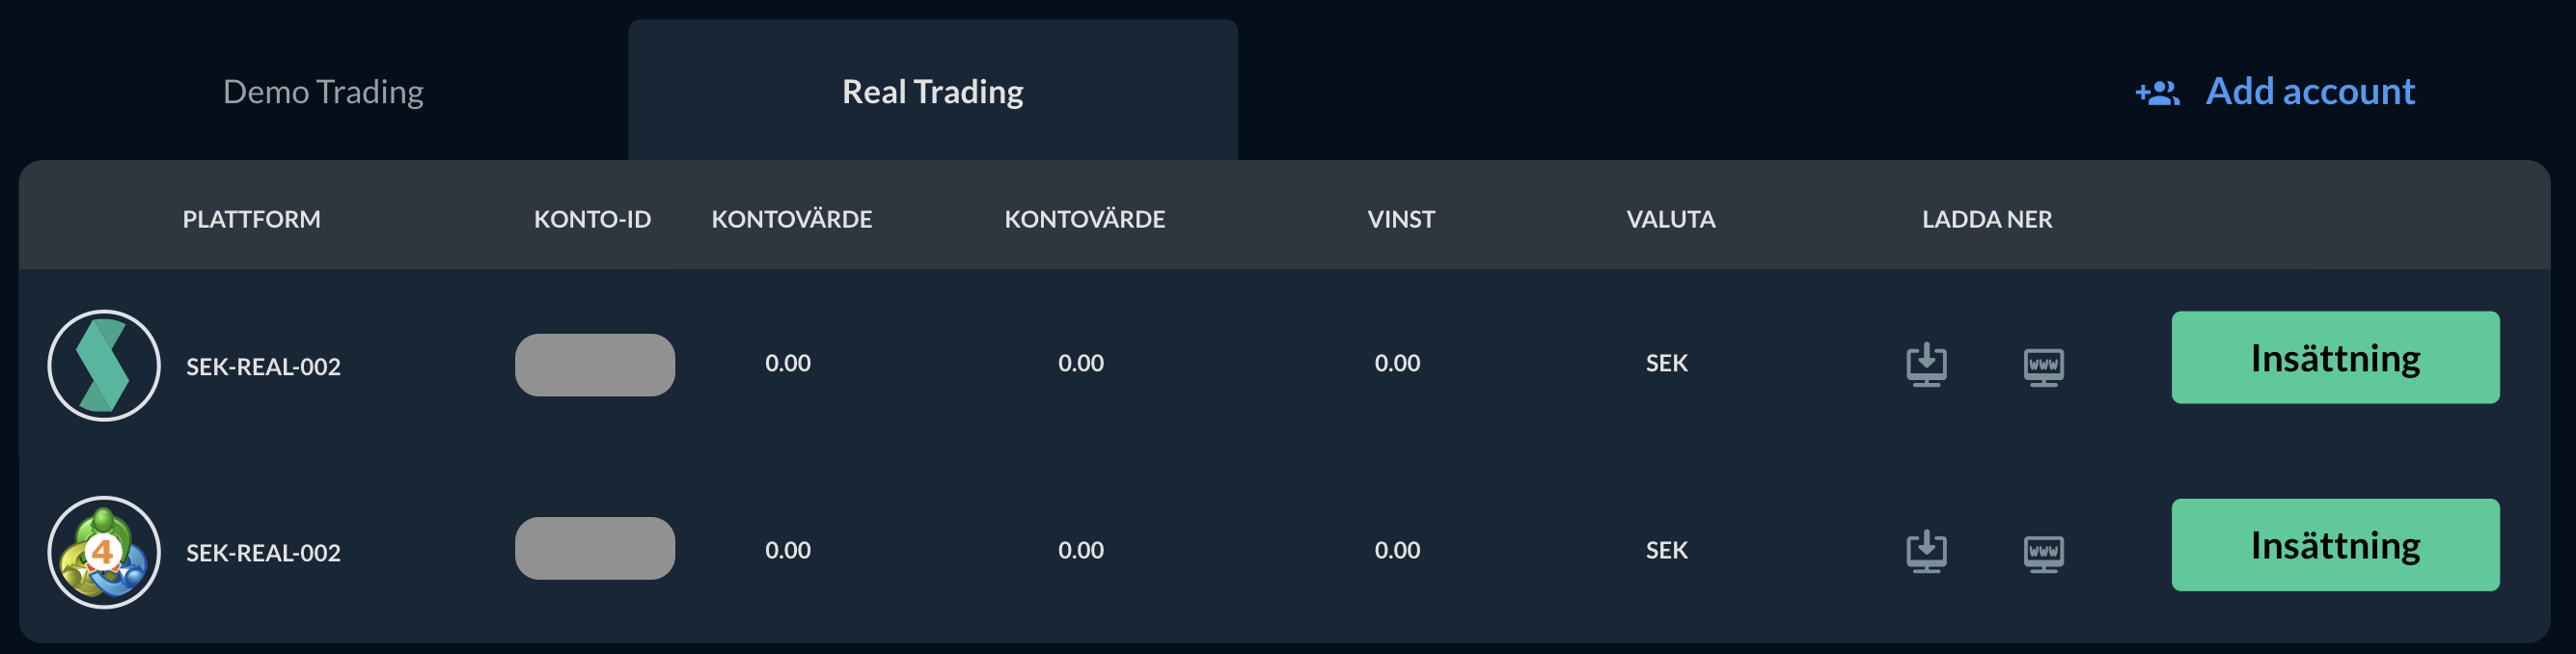2576x654 pixels.
Task: Click the hidden account ID in the MetaTrader 4 row
Action: click(x=594, y=548)
